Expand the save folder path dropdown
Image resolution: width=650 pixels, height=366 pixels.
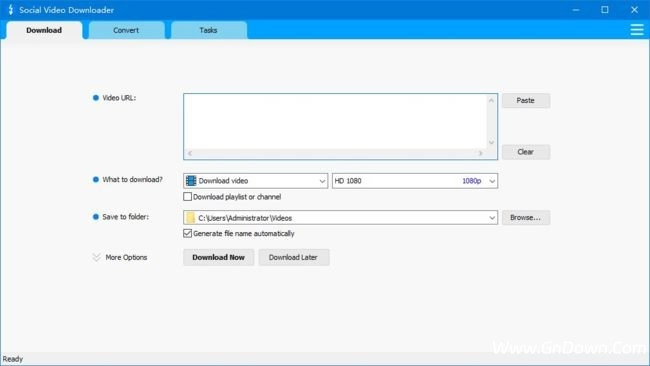[x=492, y=218]
